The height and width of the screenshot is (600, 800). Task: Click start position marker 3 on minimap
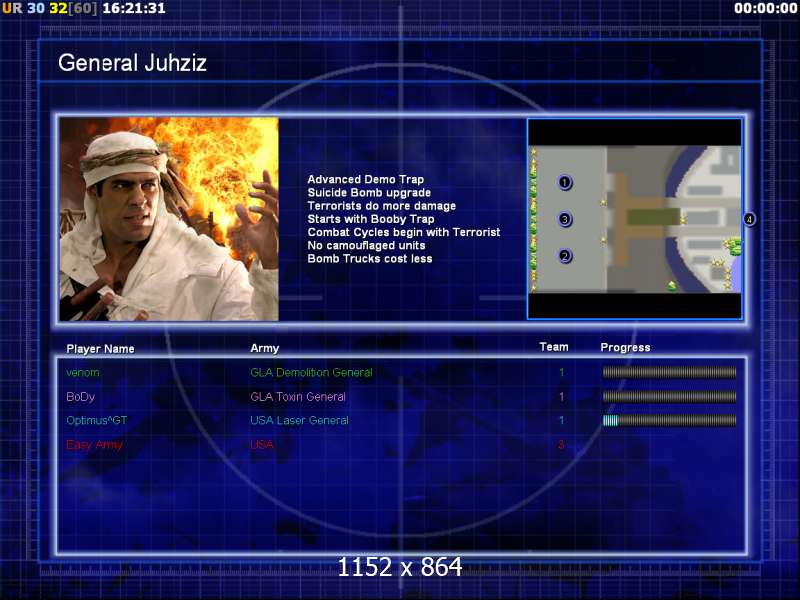click(x=564, y=219)
